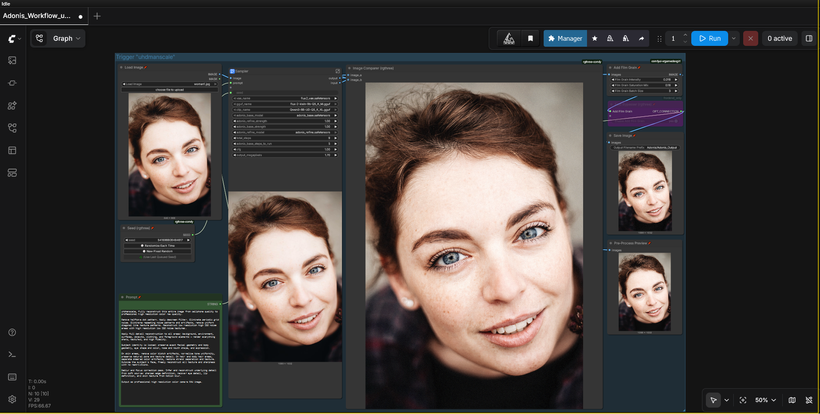820x414 pixels.
Task: Open the workflows sidebar icon
Action: [12, 128]
